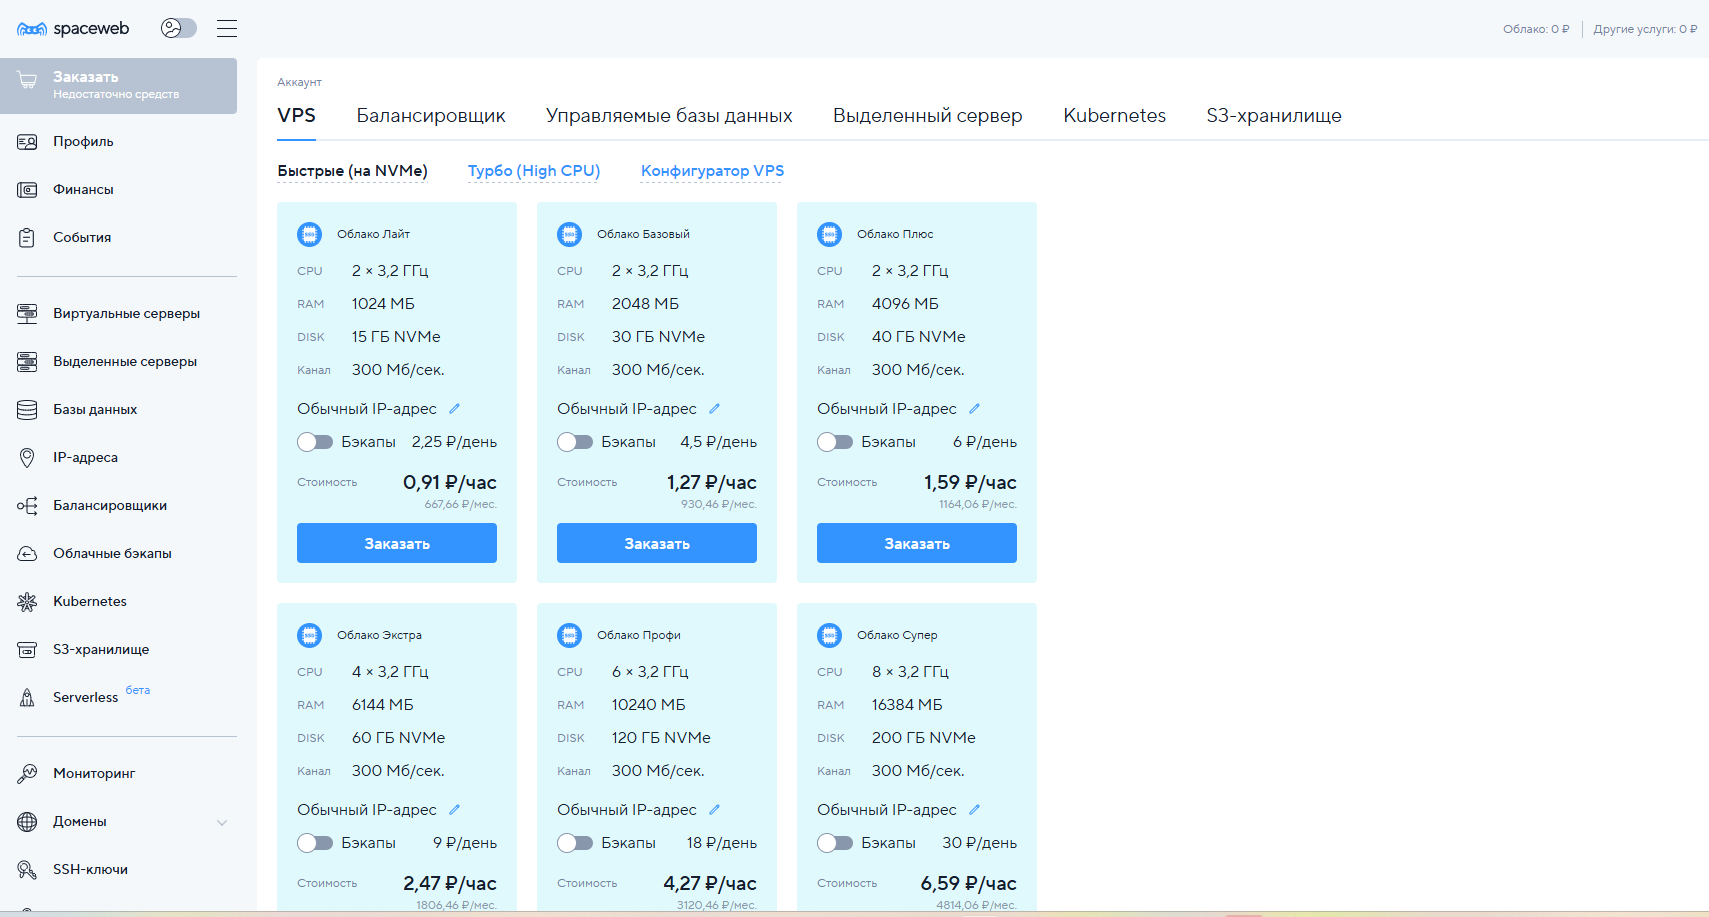Click the Выделенные серверы icon
Image resolution: width=1709 pixels, height=917 pixels.
point(27,362)
